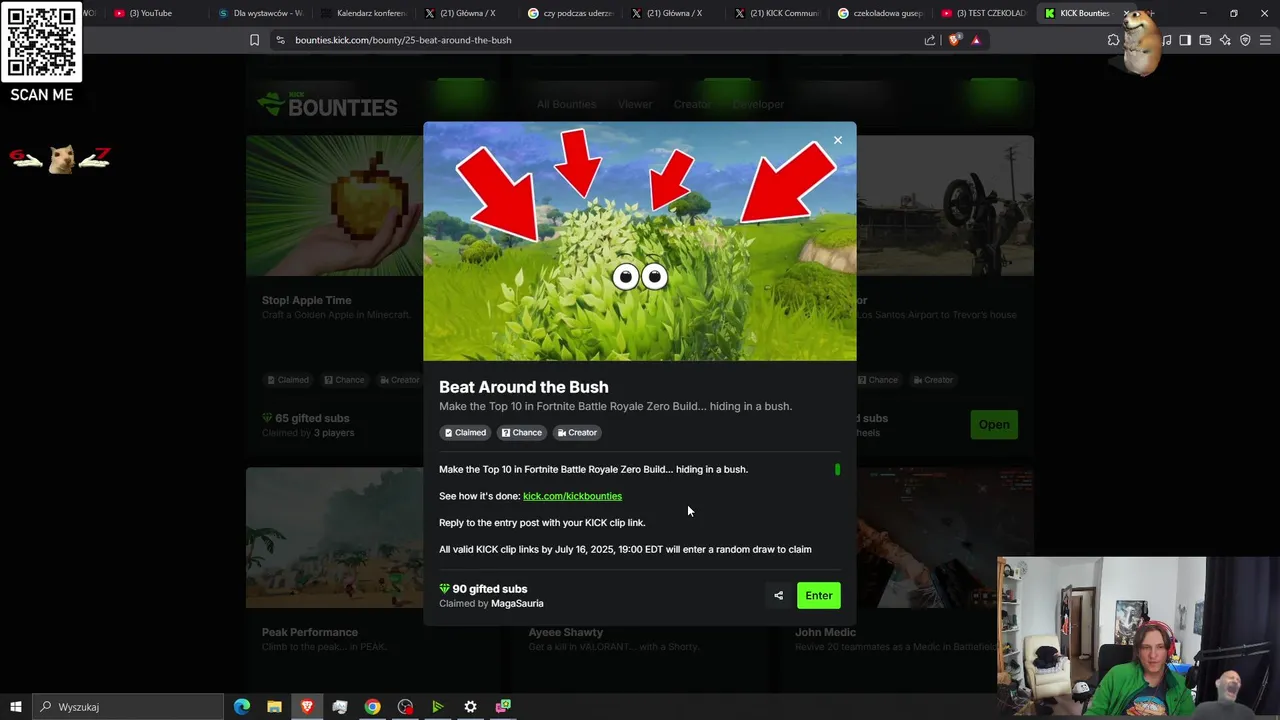Switch to czy podczas uderze Google tab
The height and width of the screenshot is (720, 1280).
[570, 13]
